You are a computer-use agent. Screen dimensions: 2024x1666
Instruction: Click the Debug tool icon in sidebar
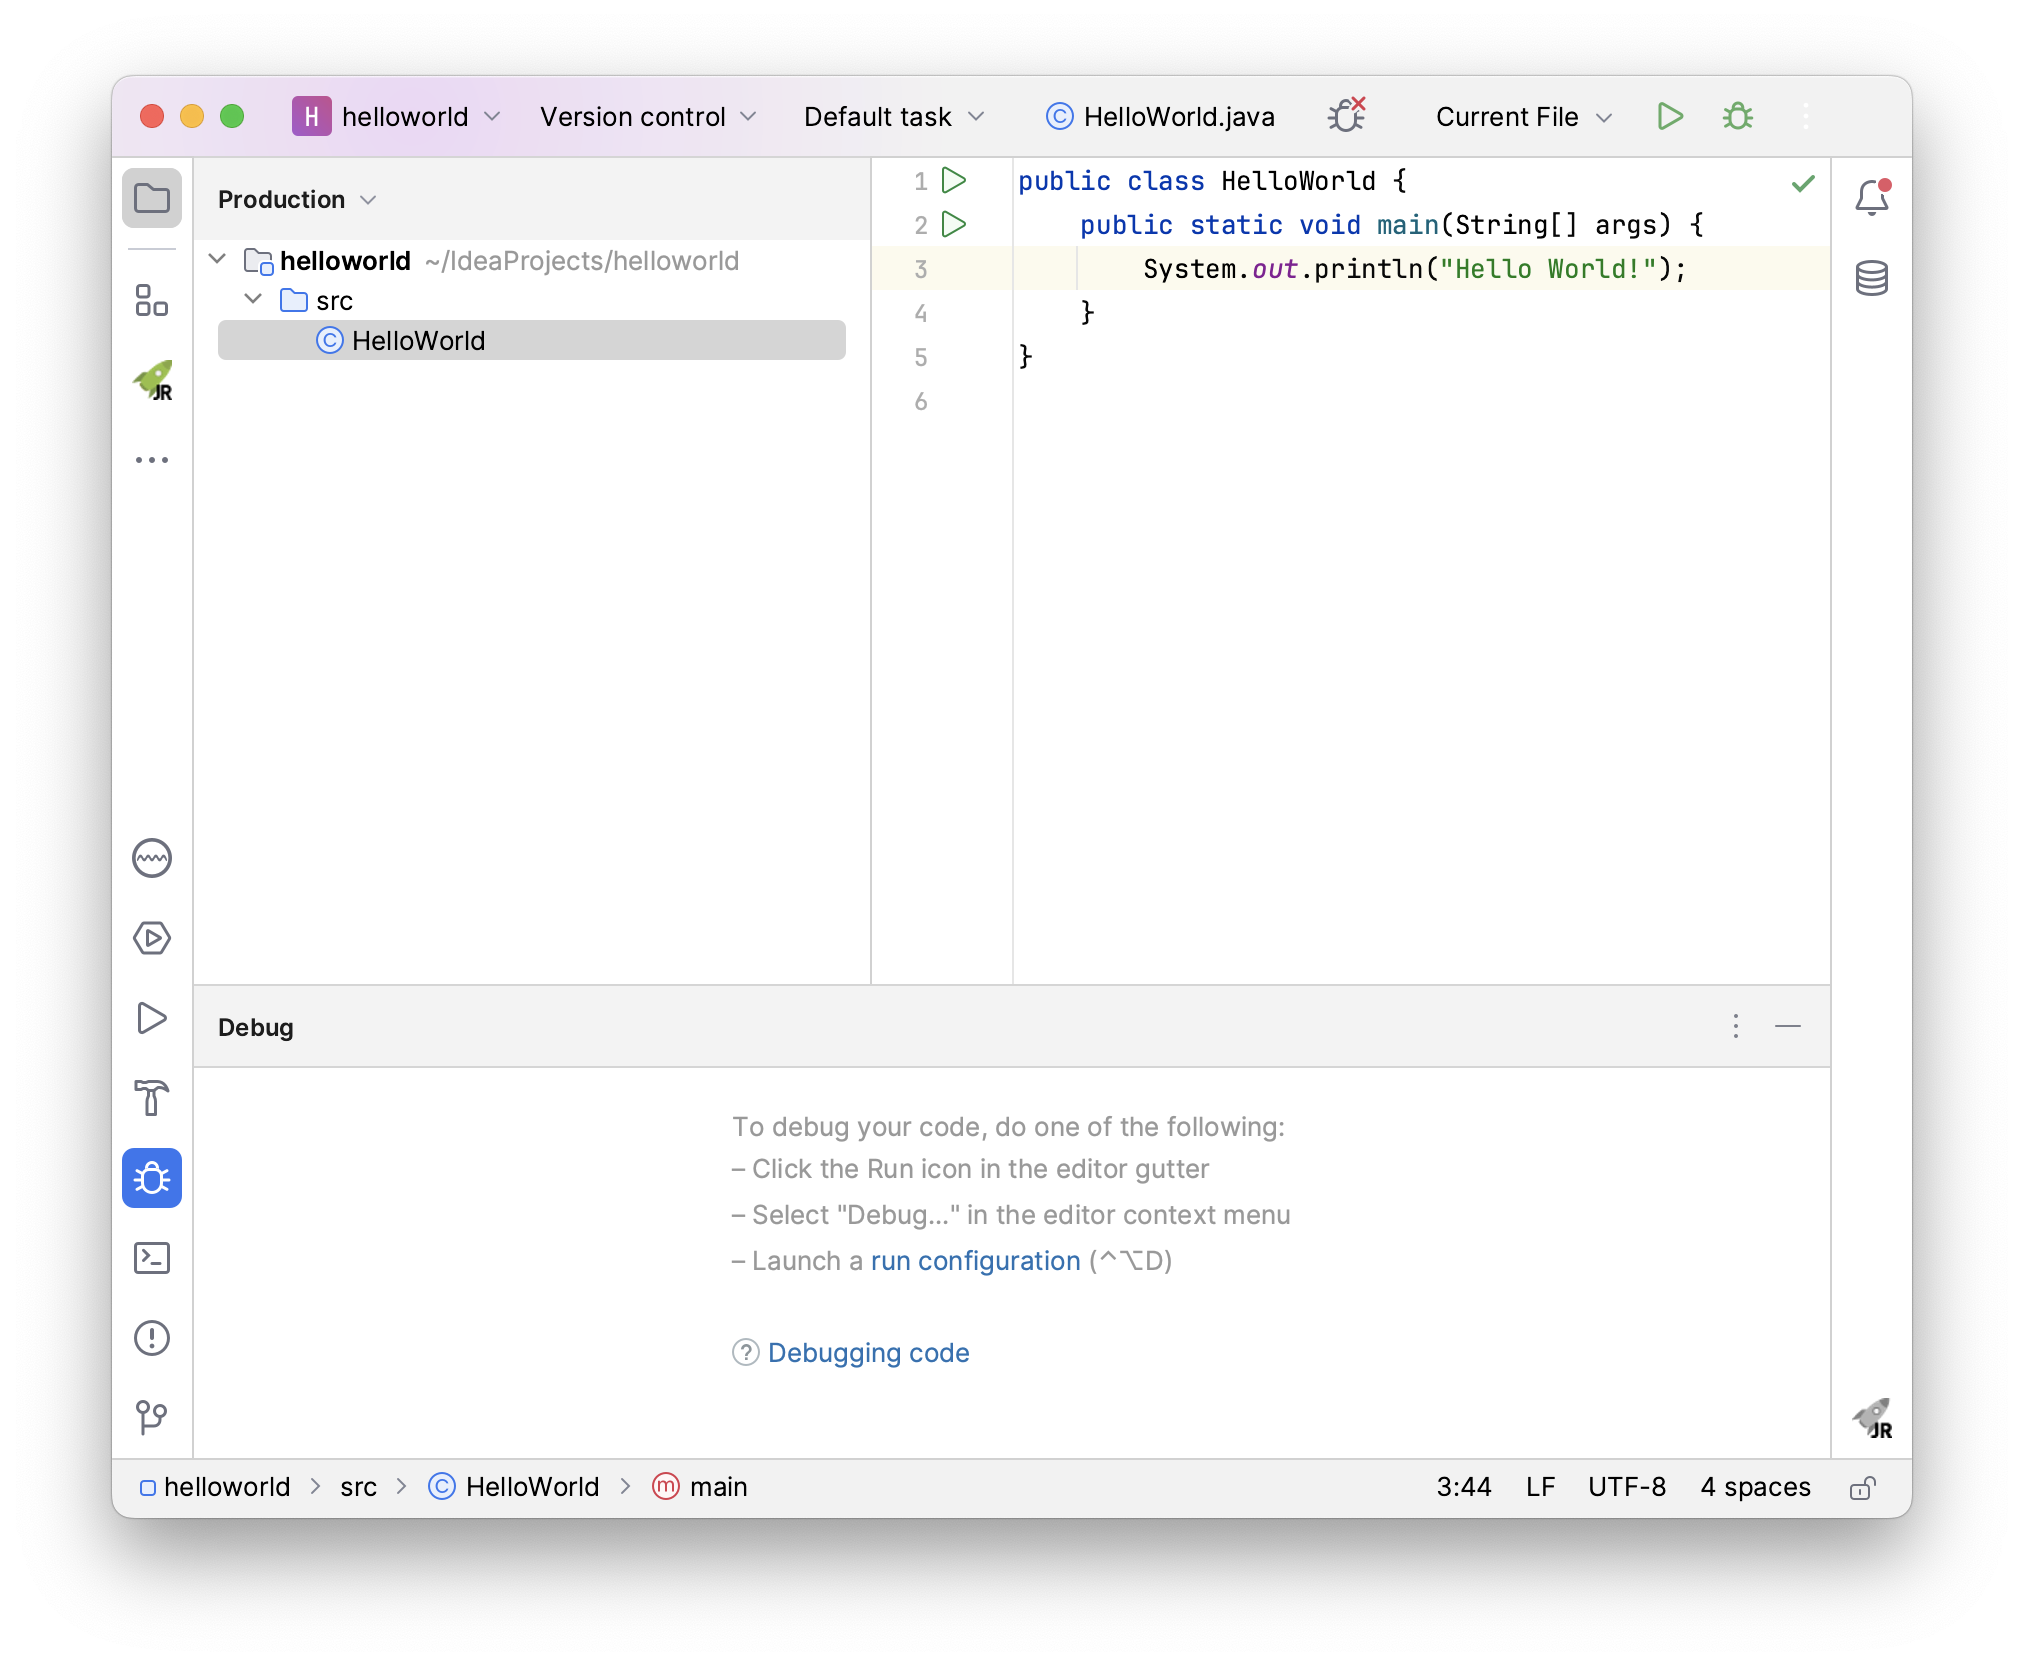(x=153, y=1177)
